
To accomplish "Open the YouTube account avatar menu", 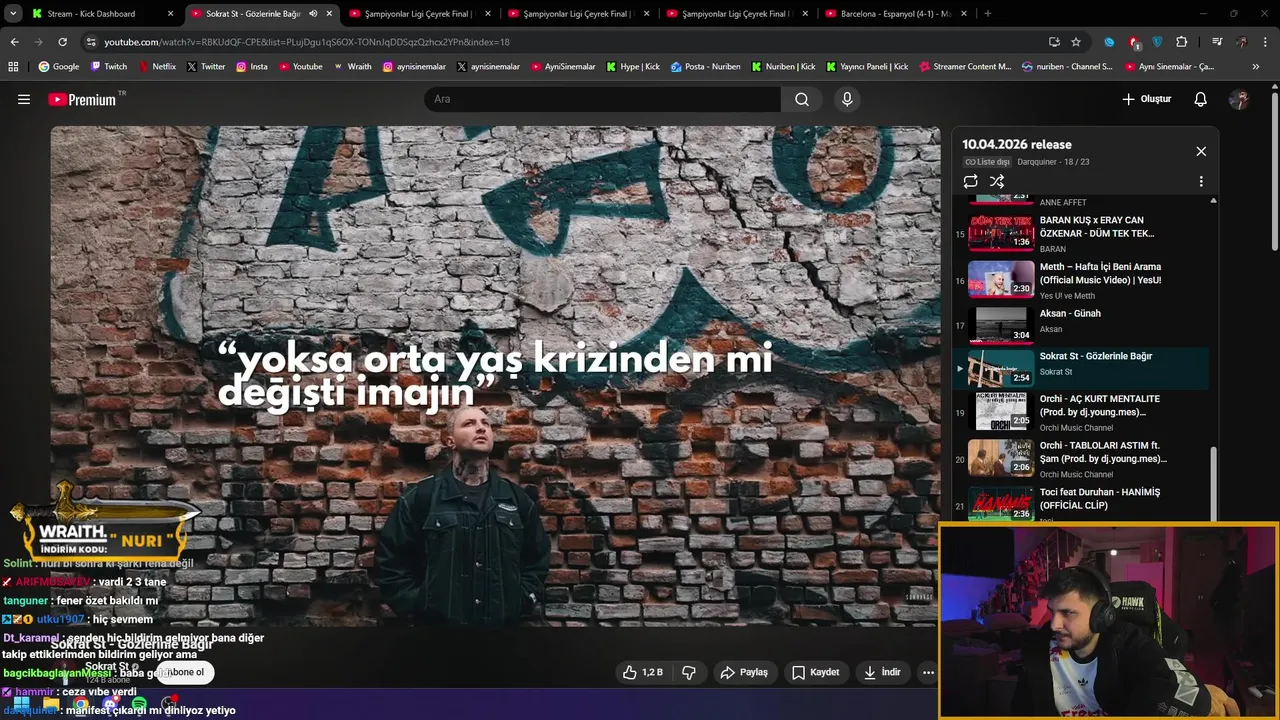I will [x=1239, y=99].
